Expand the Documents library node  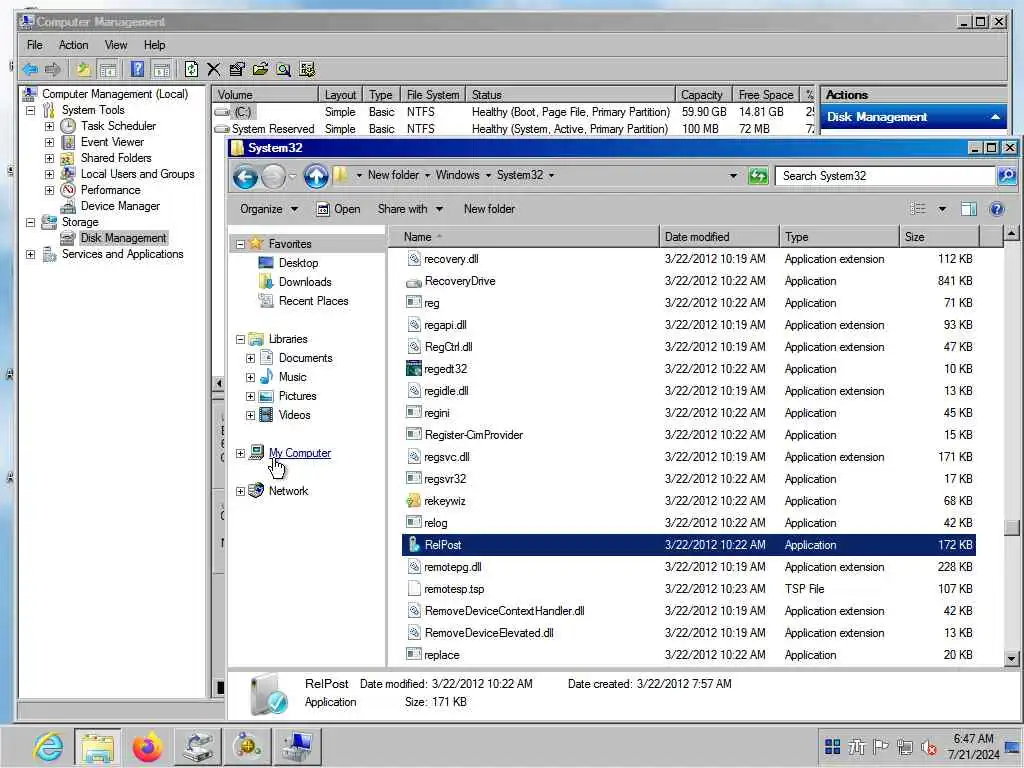[250, 359]
